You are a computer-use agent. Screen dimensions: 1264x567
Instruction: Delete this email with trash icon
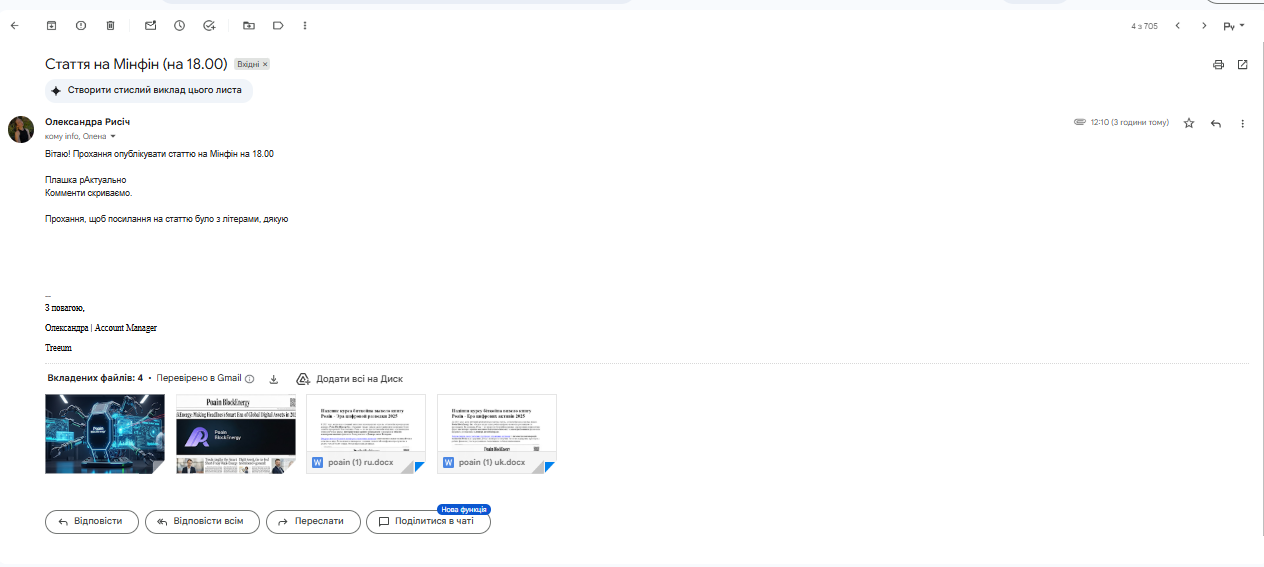(110, 25)
